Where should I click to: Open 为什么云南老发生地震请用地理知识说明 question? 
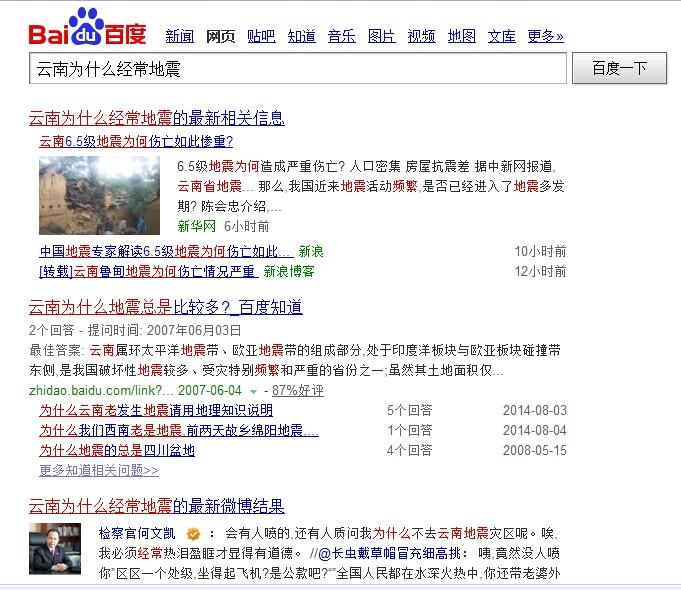156,410
